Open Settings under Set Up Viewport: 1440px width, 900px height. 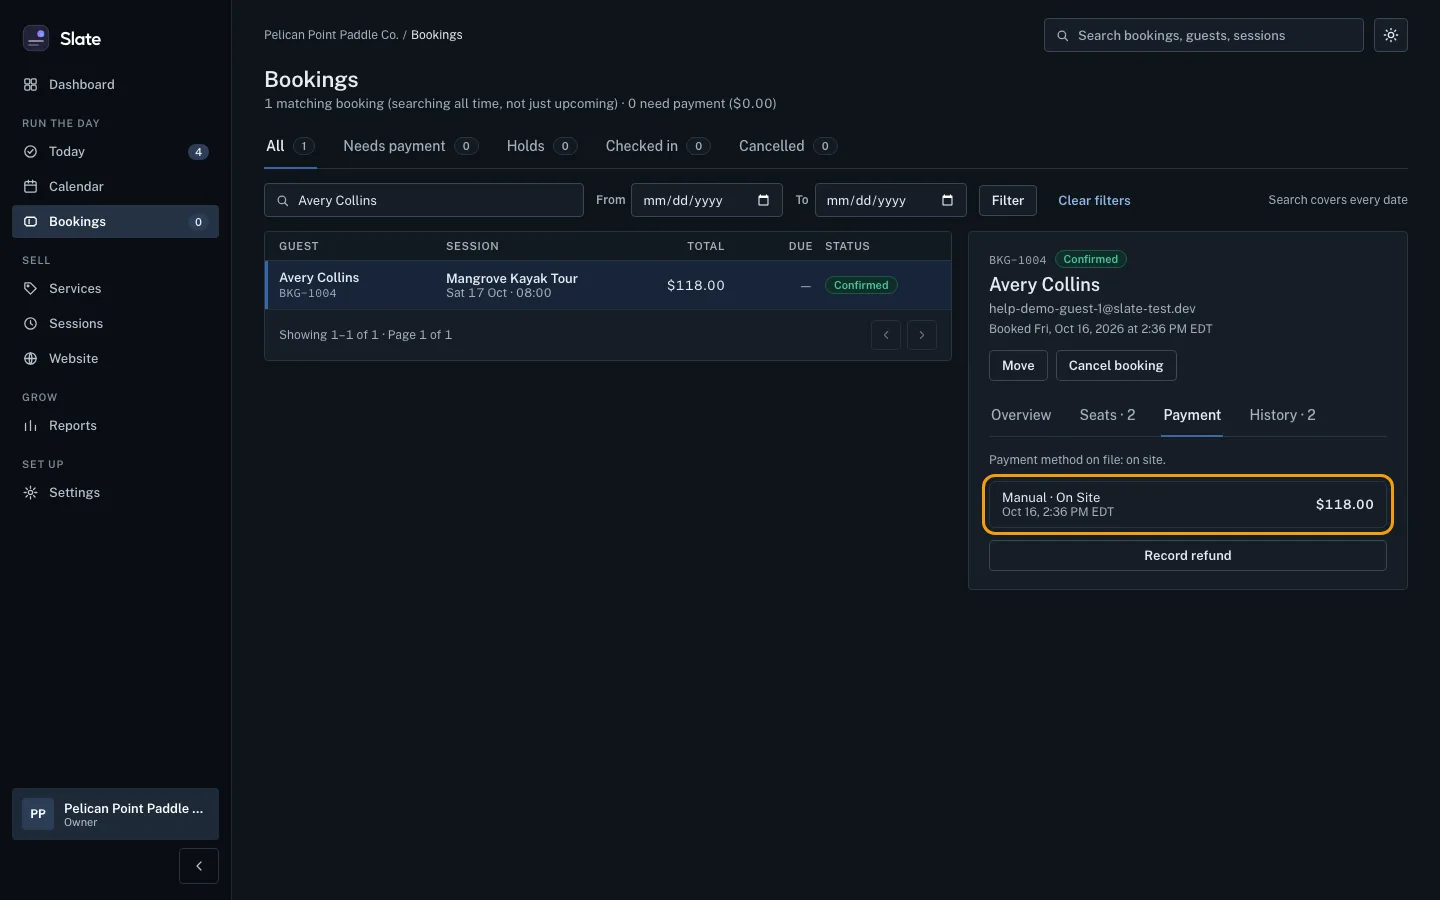click(115, 493)
